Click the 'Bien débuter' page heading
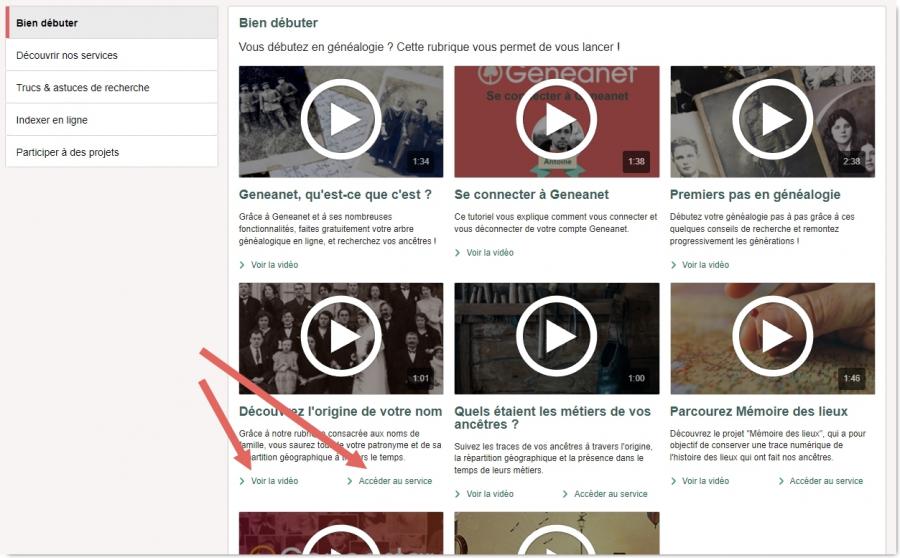 coord(278,23)
